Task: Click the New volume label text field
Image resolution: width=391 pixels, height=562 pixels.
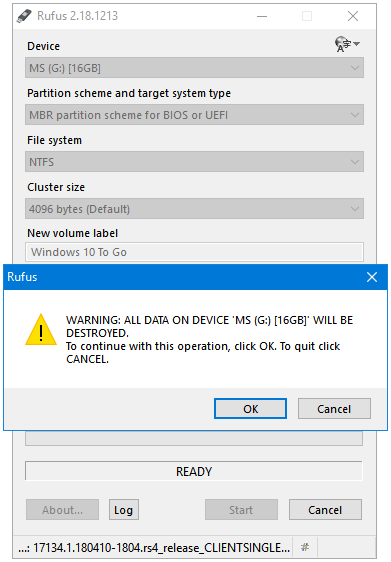Action: pos(194,252)
